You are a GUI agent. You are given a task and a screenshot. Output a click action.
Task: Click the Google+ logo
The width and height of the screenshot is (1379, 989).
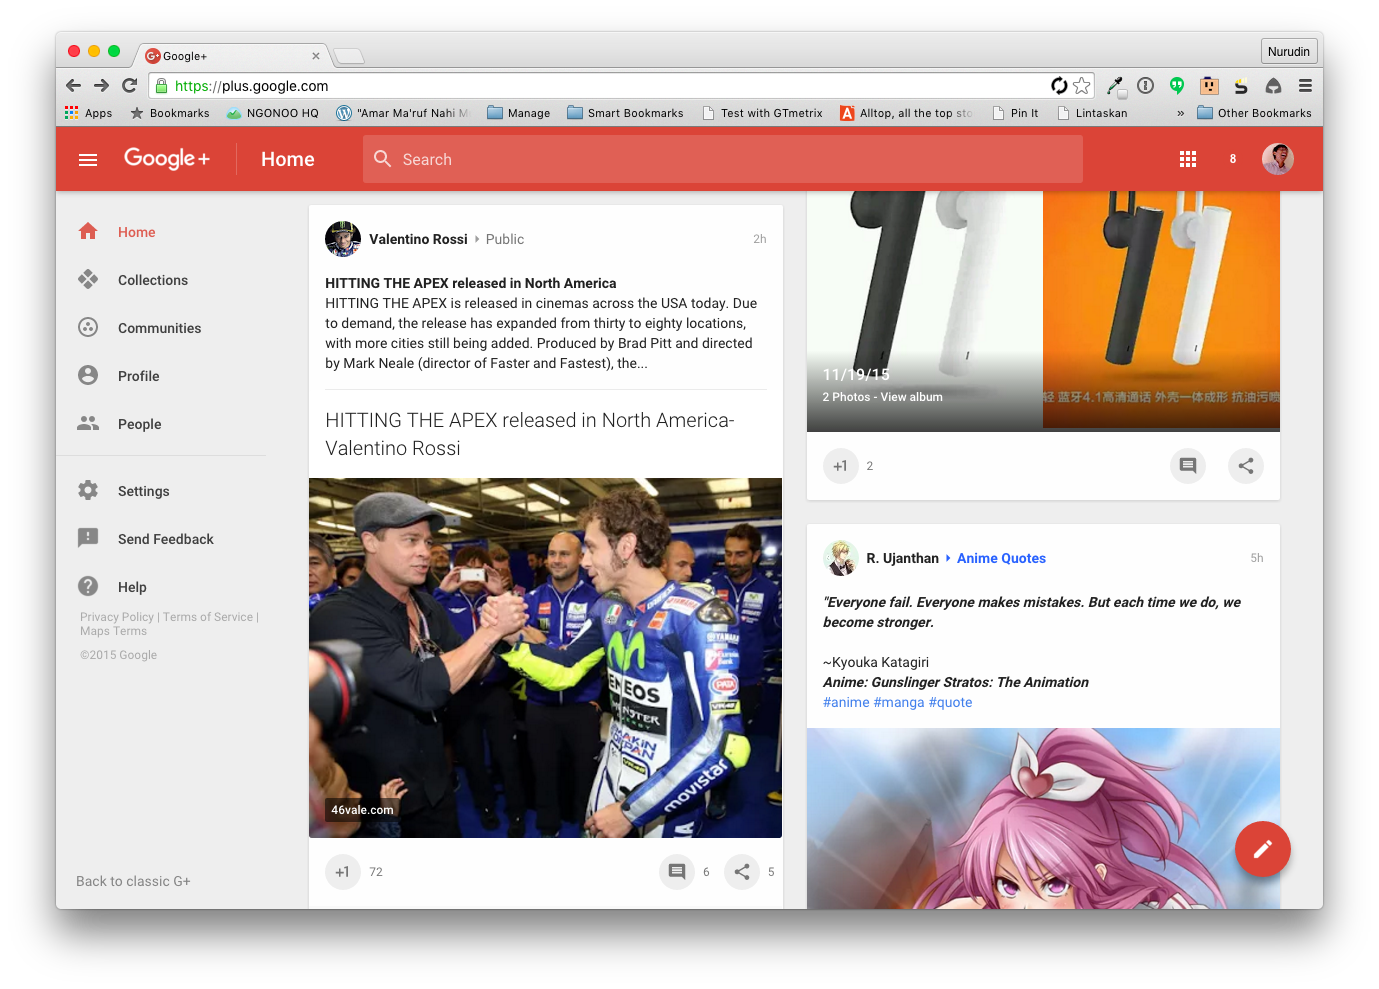click(167, 158)
